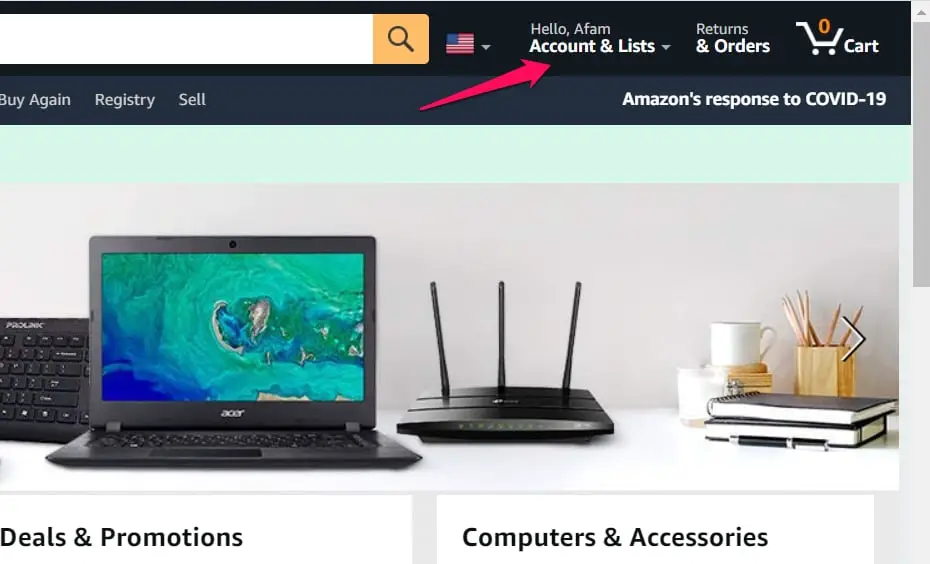This screenshot has width=930, height=564.
Task: Open the Buy Again menu item
Action: click(x=35, y=100)
